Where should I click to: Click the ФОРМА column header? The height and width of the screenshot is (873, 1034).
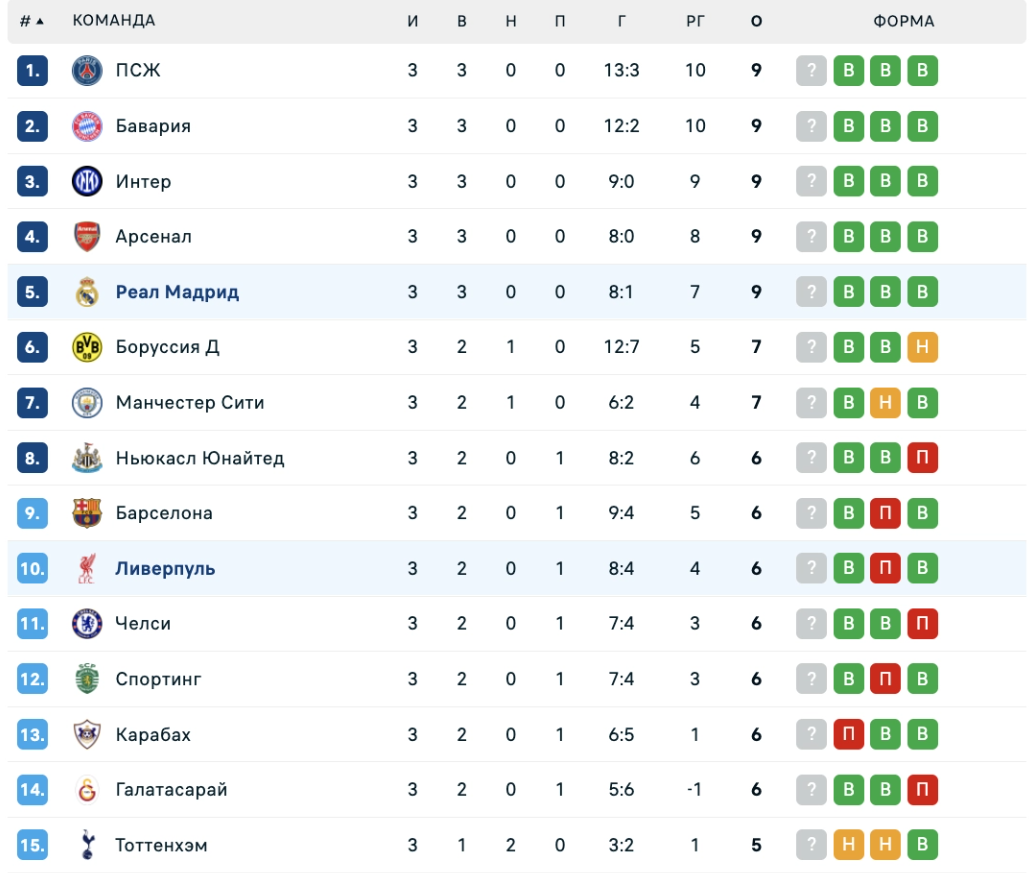coord(904,21)
